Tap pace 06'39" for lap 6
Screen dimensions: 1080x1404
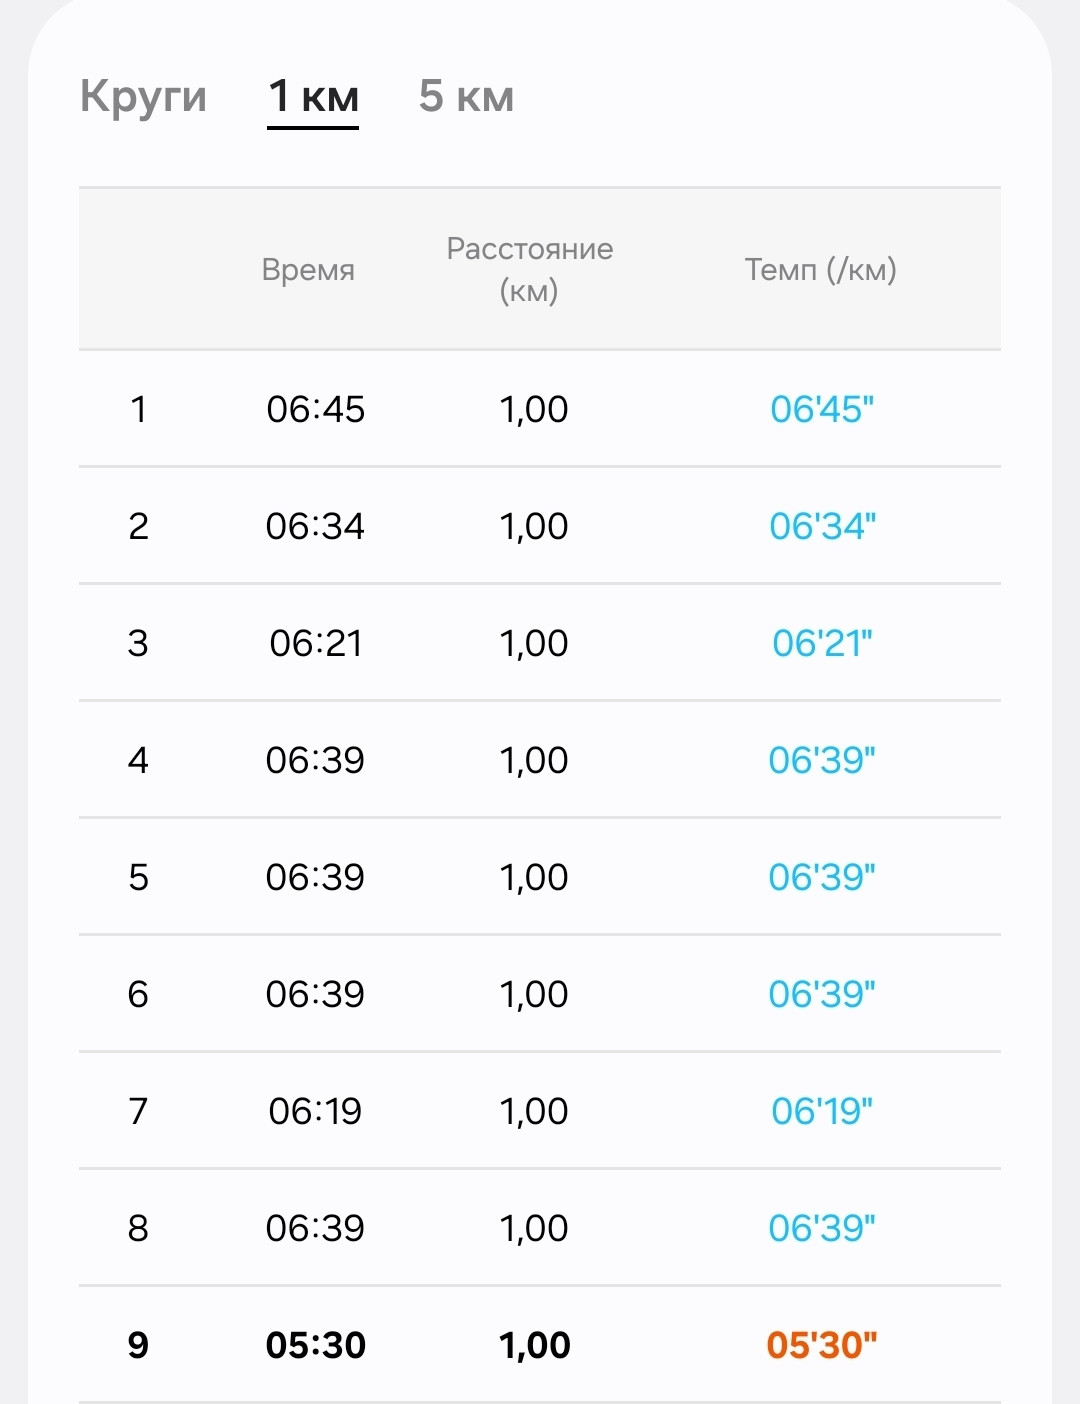coord(822,994)
